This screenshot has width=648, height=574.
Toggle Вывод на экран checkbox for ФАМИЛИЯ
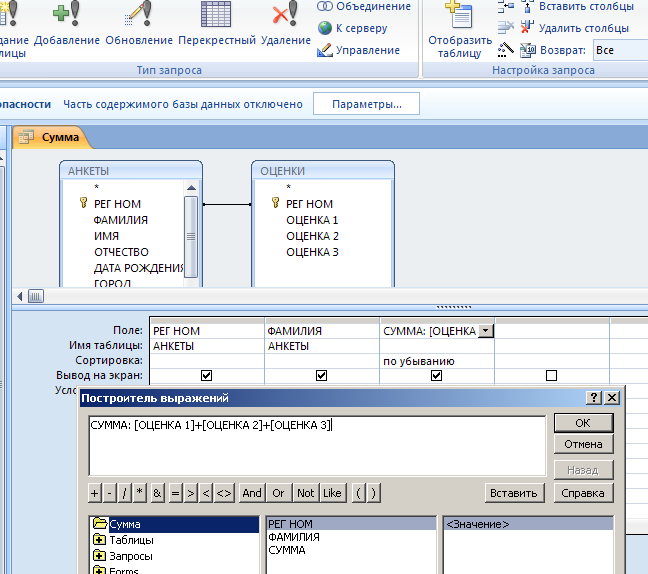tap(321, 375)
